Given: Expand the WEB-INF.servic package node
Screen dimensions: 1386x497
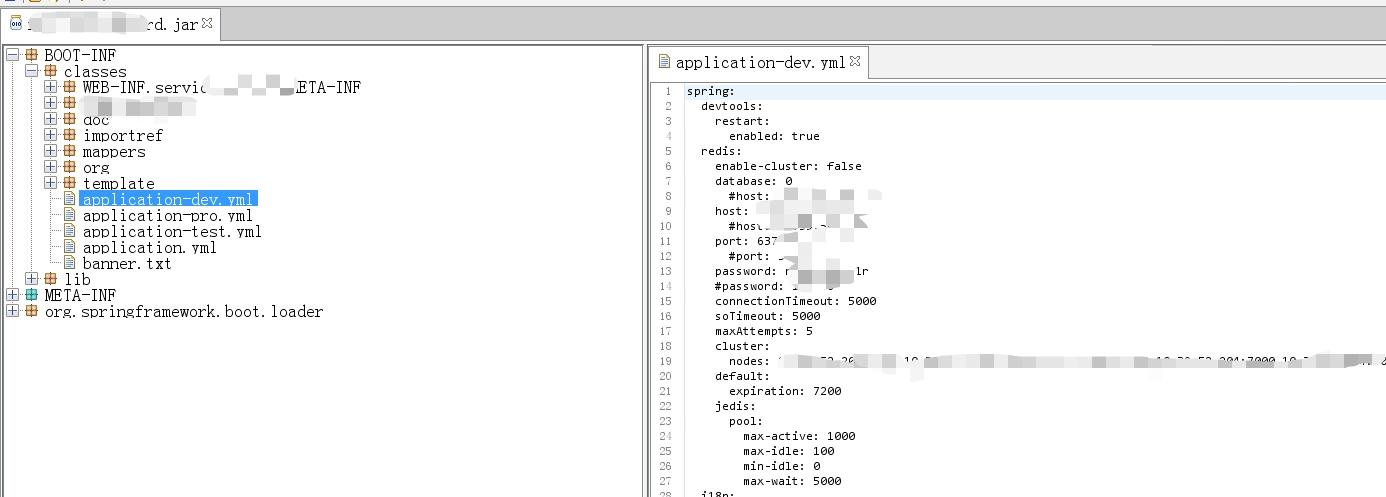Looking at the screenshot, I should (51, 87).
